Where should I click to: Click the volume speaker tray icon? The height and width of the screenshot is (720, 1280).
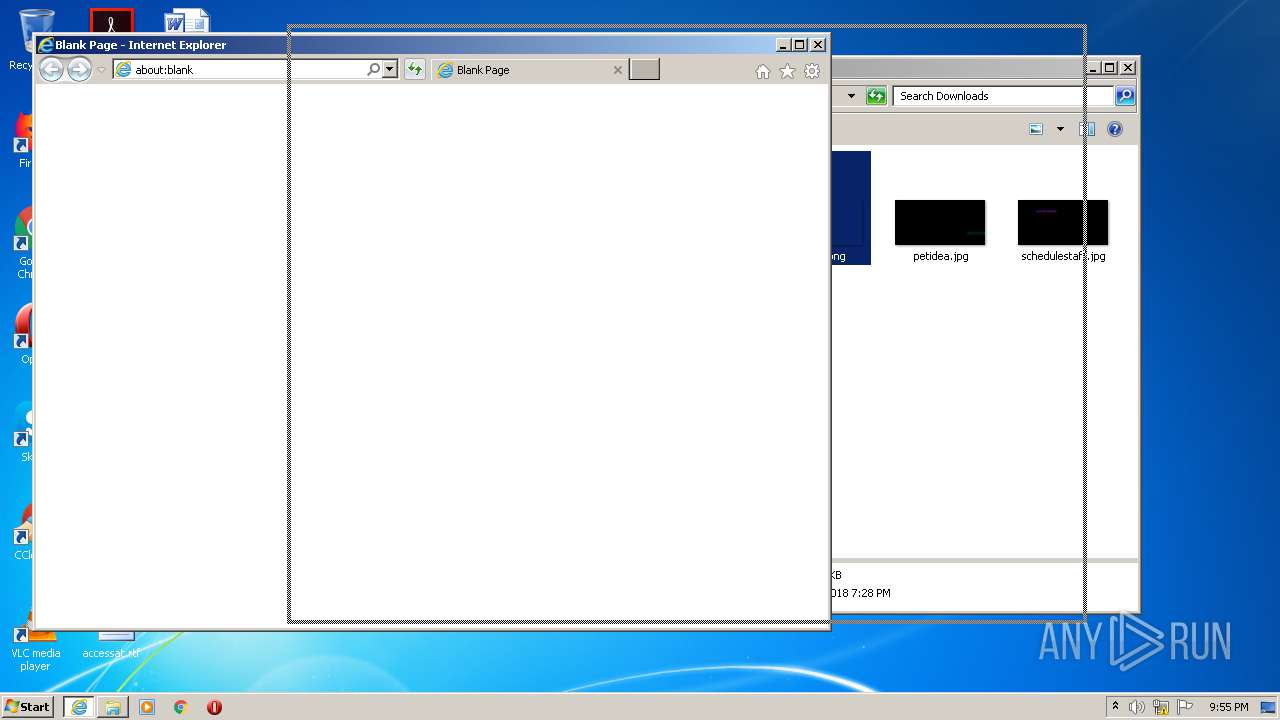pos(1136,707)
